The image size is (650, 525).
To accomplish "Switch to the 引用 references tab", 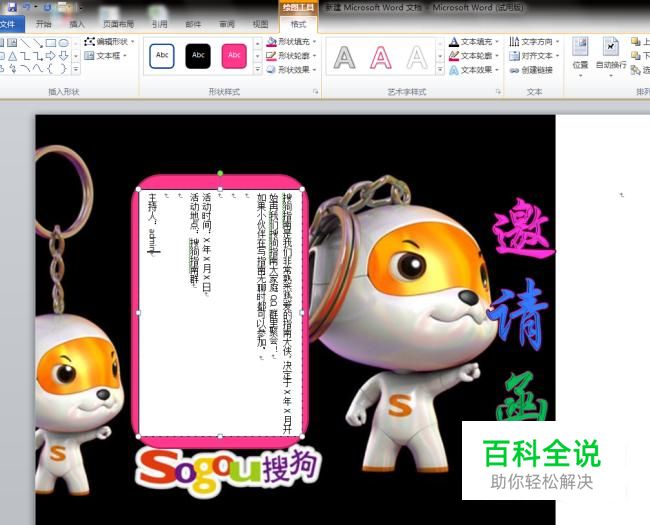I will tap(160, 24).
